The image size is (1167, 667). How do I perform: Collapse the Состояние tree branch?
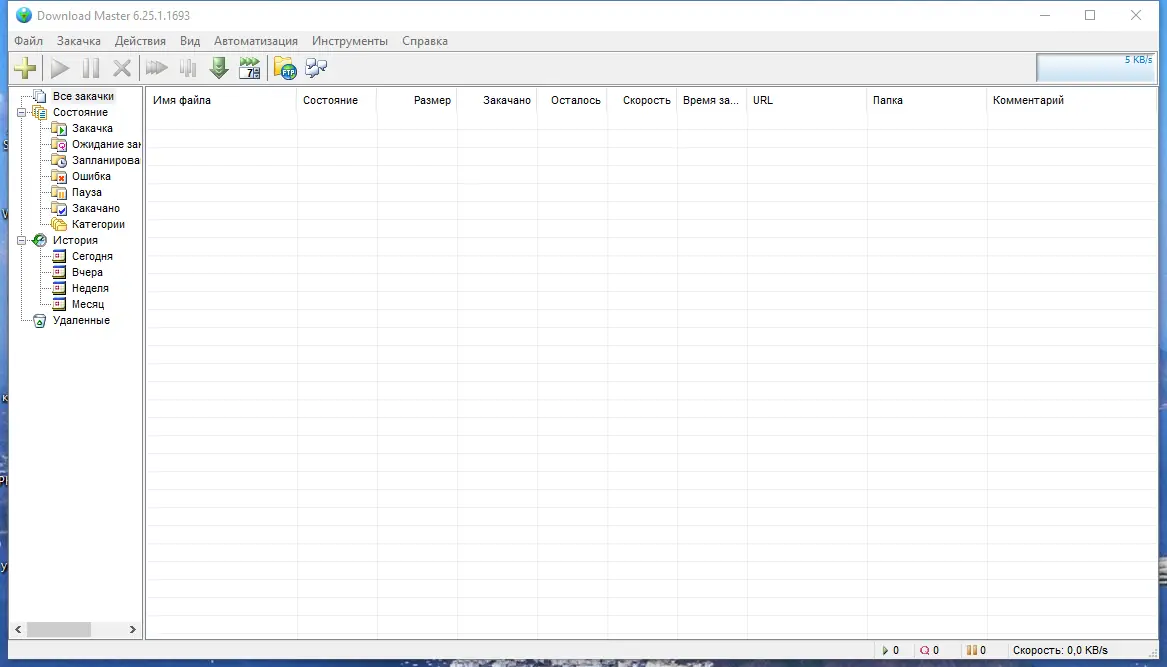(x=22, y=112)
